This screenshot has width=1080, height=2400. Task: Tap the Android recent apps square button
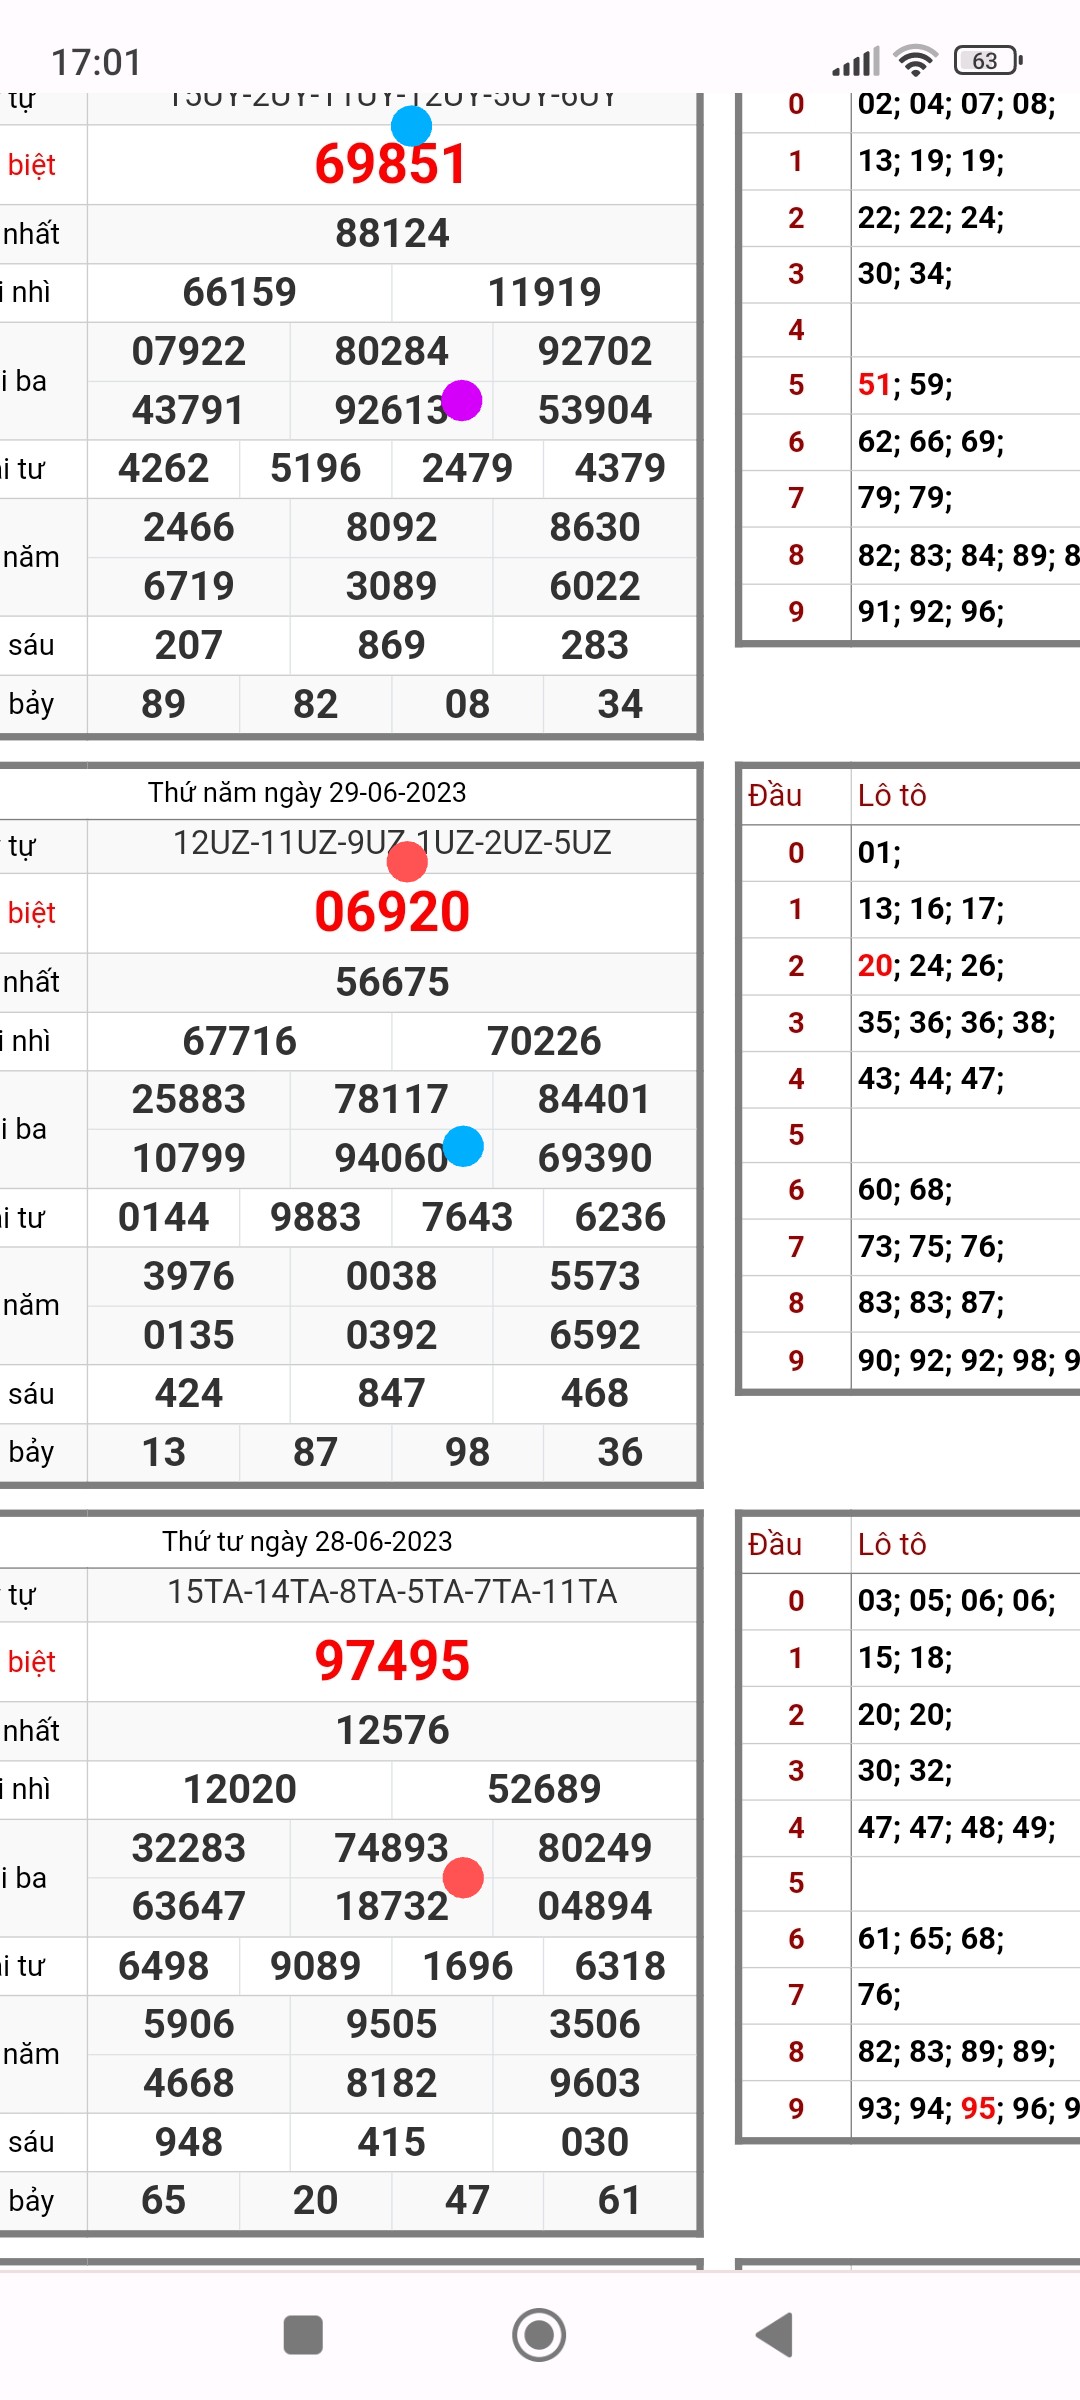point(303,2335)
